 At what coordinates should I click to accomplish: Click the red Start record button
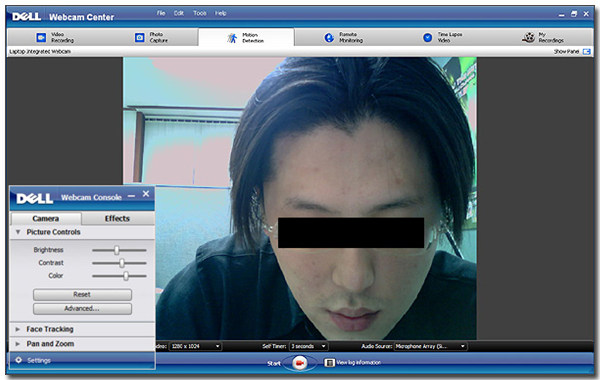click(x=300, y=362)
